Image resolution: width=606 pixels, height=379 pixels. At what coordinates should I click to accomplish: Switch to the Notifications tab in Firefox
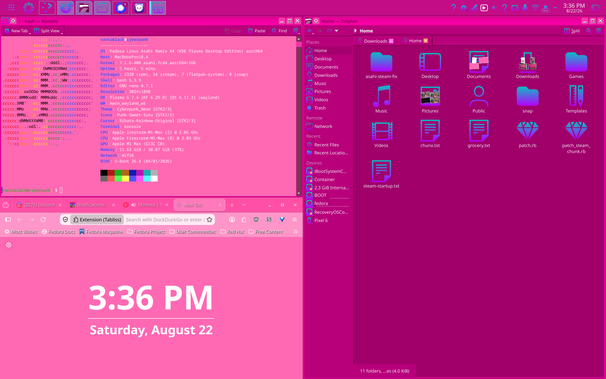92,205
